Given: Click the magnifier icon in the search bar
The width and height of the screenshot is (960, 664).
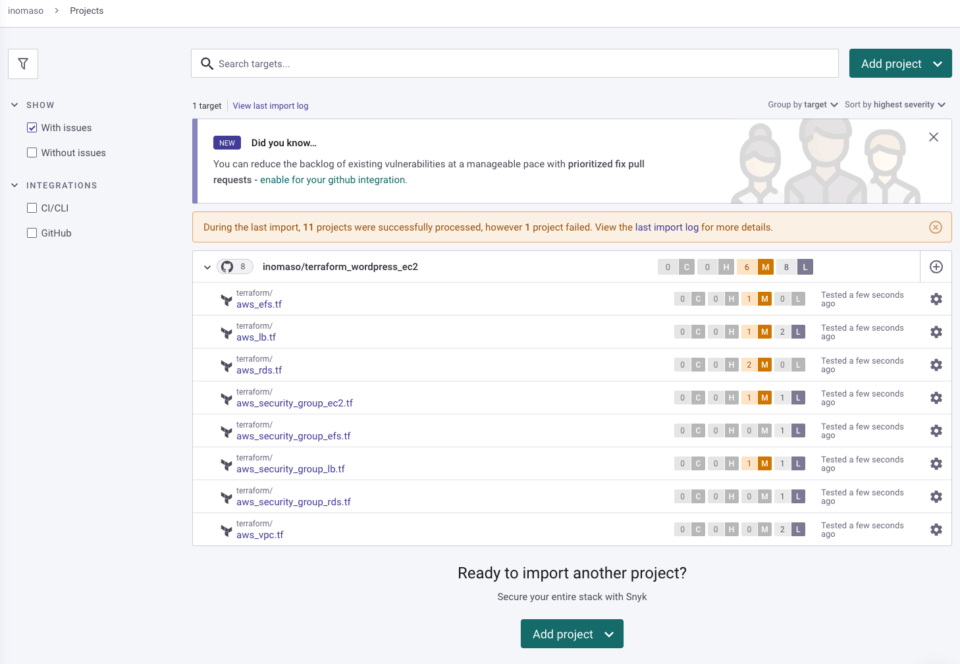Looking at the screenshot, I should [207, 63].
